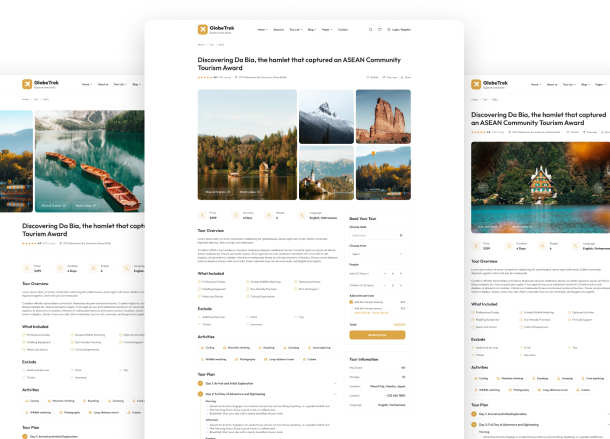This screenshot has width=610, height=439.
Task: Open the Contact item in the center header
Action: [x=343, y=30]
